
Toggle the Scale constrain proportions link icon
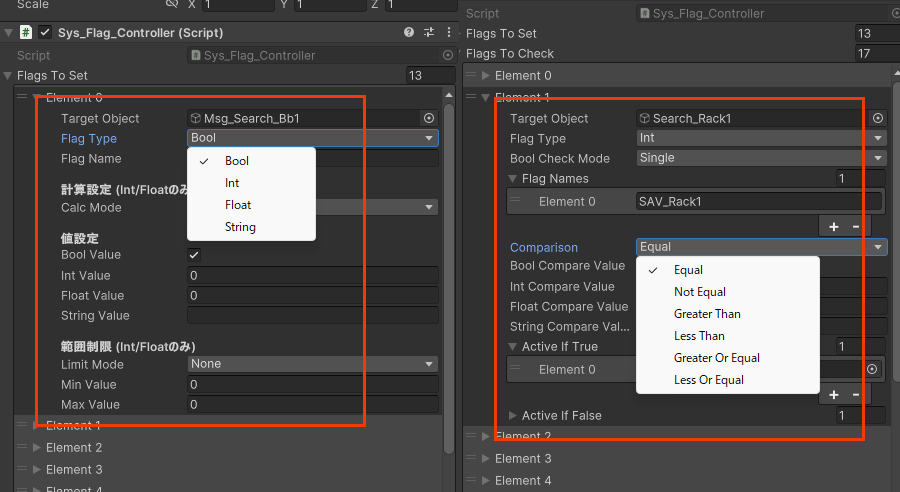pyautogui.click(x=172, y=4)
